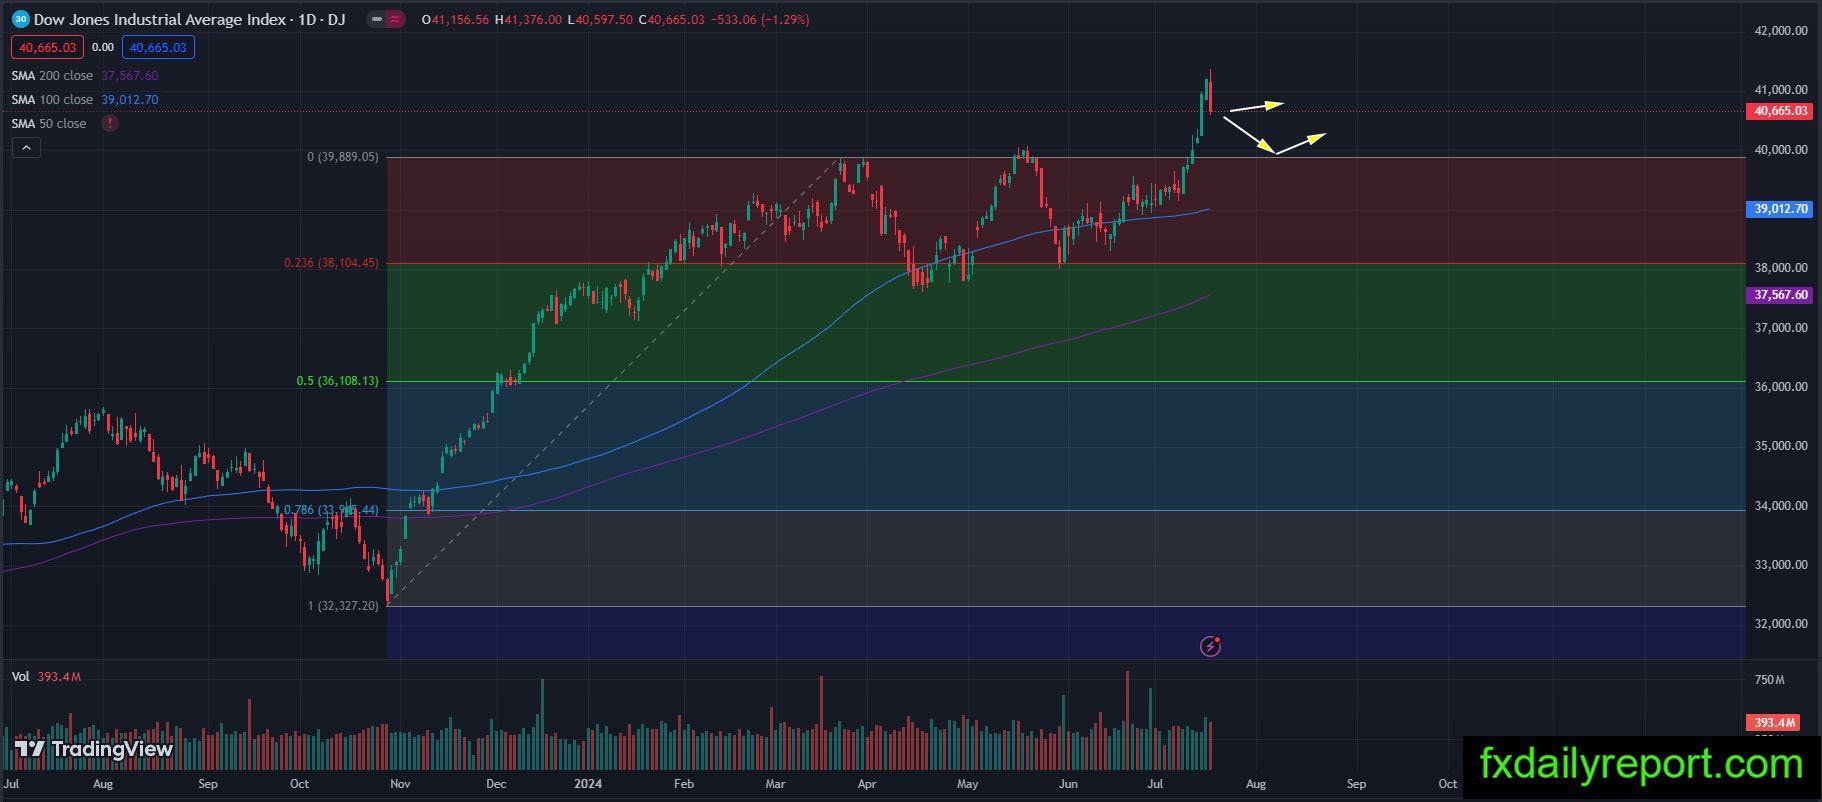Click the SMA 200 value 37,567.60 in legend

(130, 76)
